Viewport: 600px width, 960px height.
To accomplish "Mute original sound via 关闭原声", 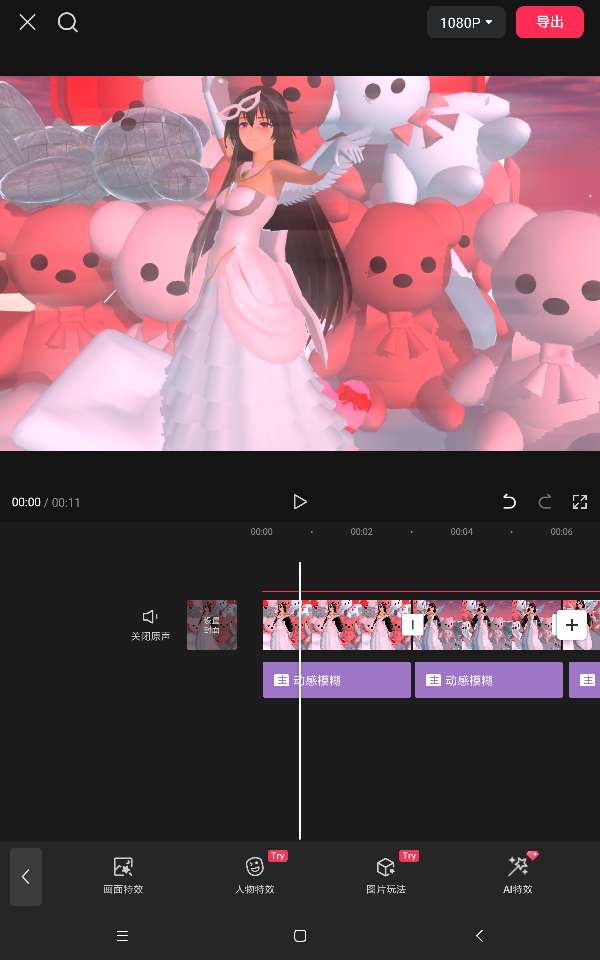I will (150, 624).
